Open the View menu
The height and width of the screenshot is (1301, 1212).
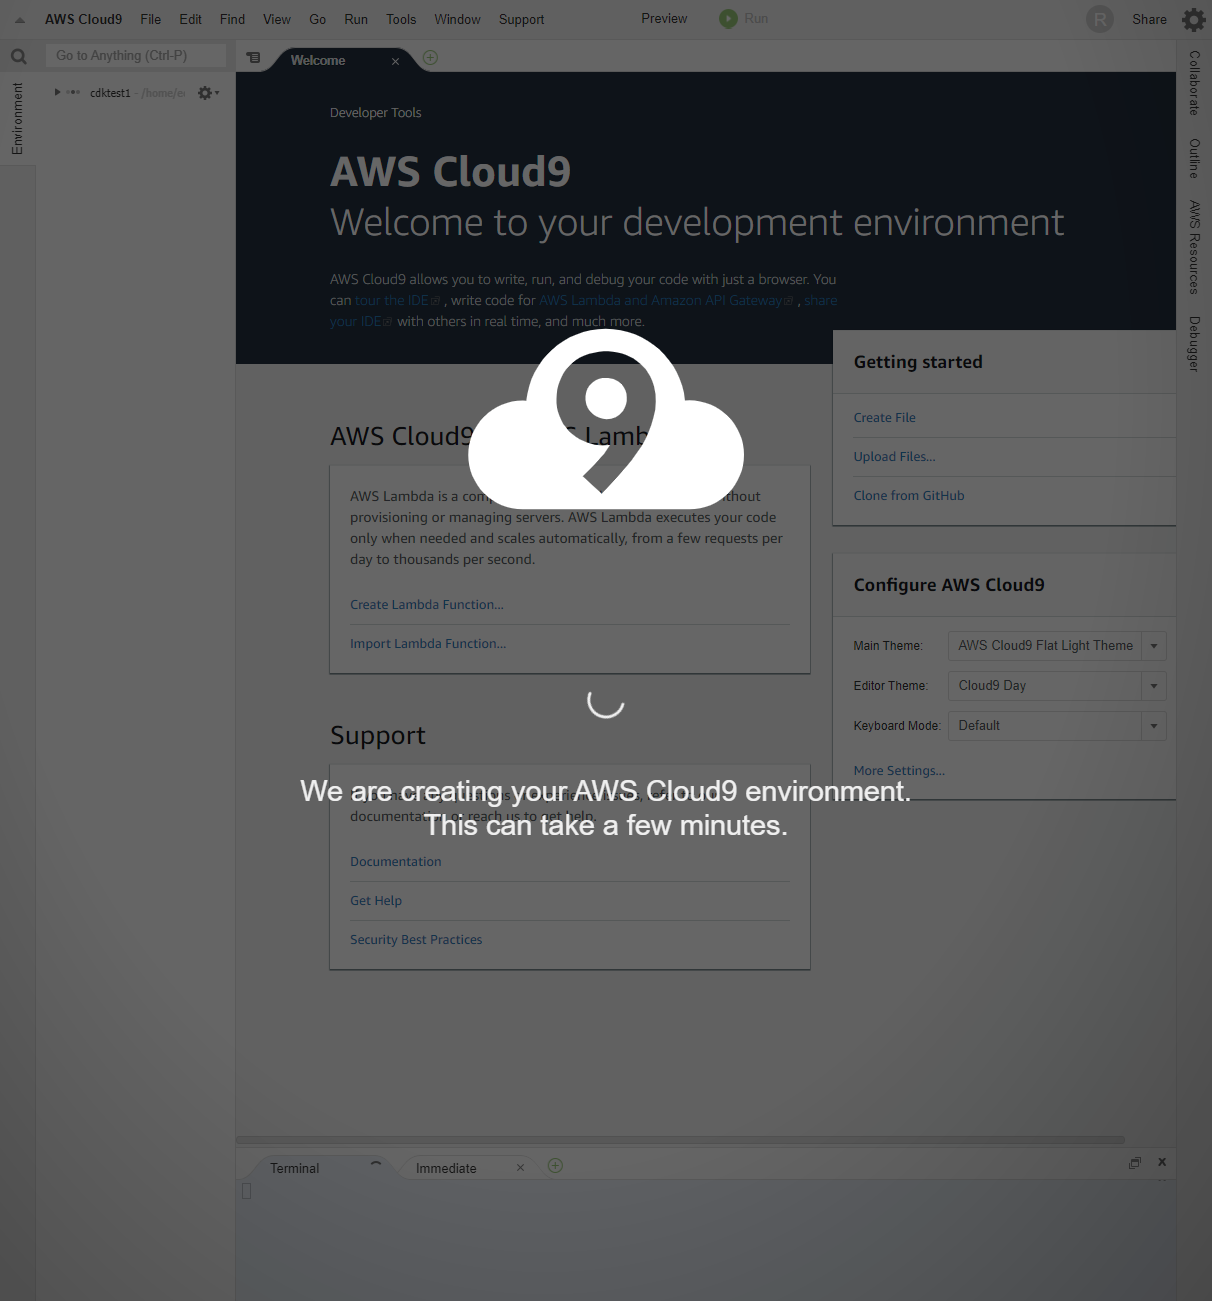click(x=277, y=19)
